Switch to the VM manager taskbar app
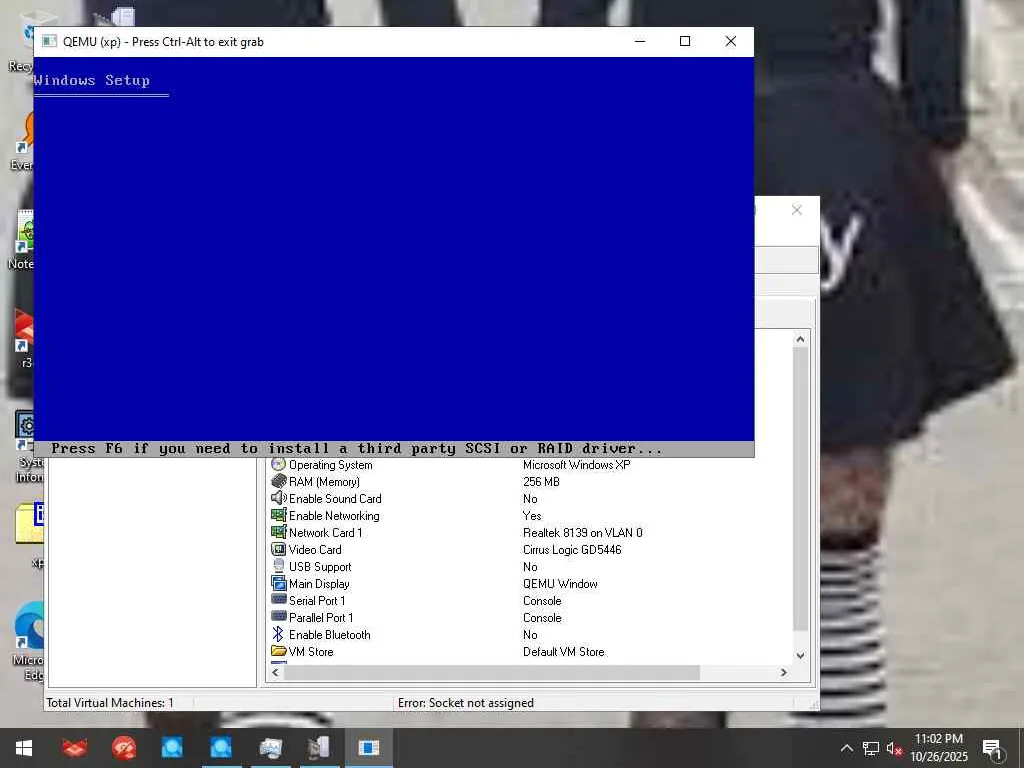 click(x=319, y=748)
